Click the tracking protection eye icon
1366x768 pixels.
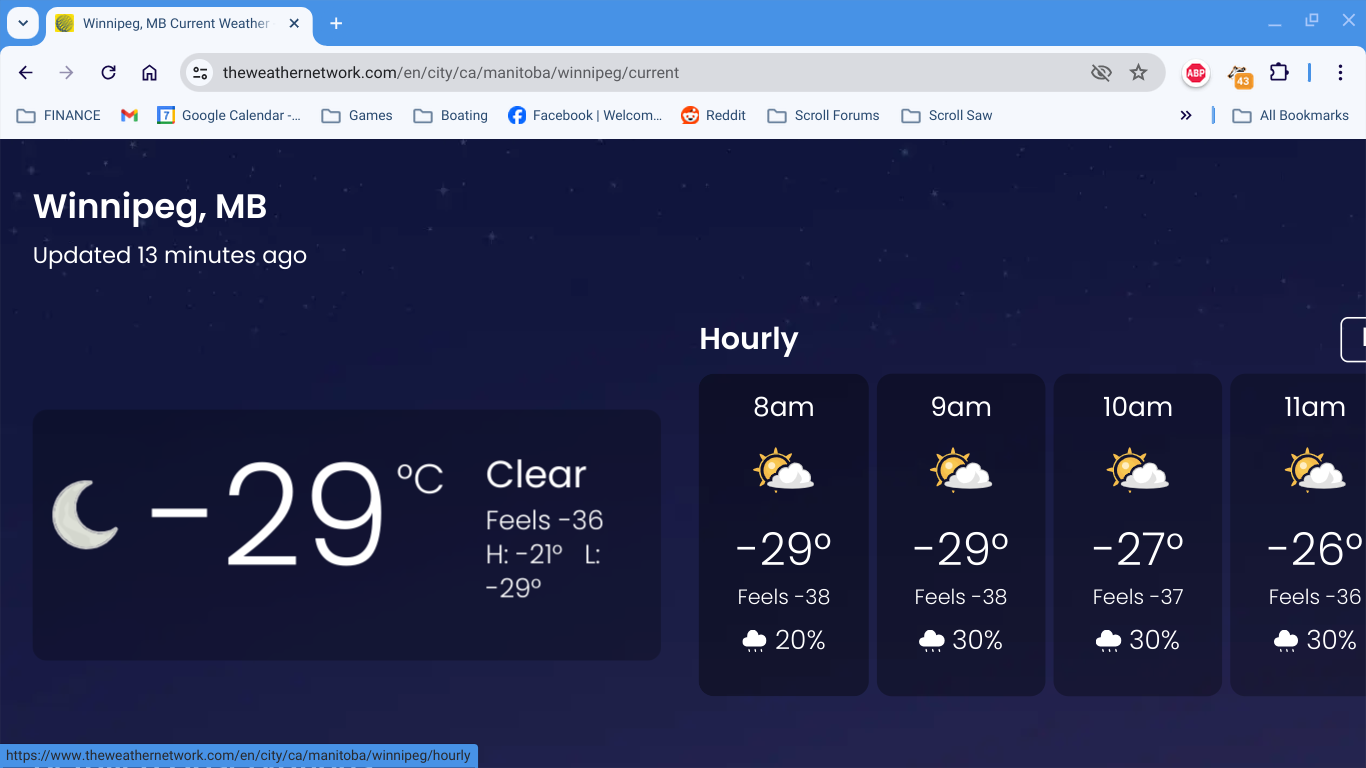pos(1101,73)
